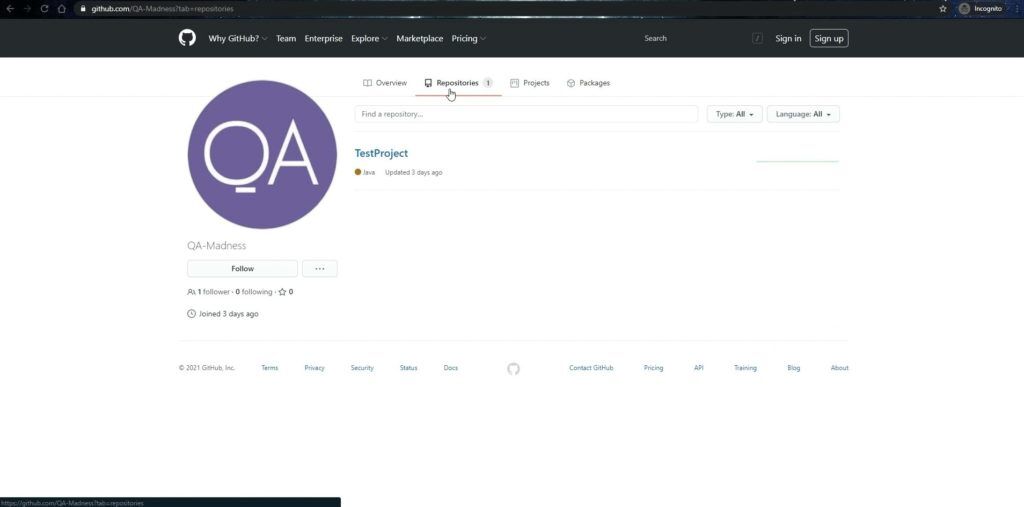Open Marketplace in the header
Screen dimensions: 1024x507
419,39
